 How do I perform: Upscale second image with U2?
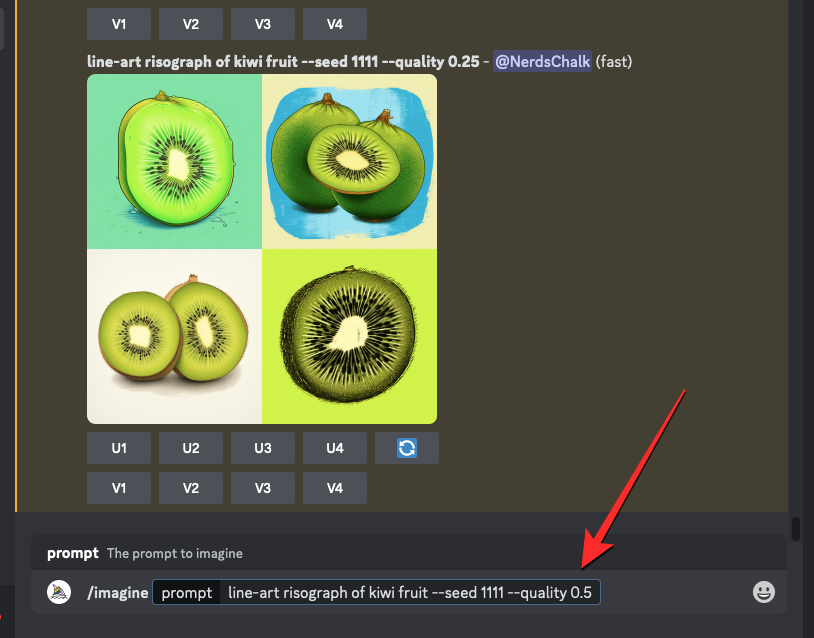pos(191,448)
